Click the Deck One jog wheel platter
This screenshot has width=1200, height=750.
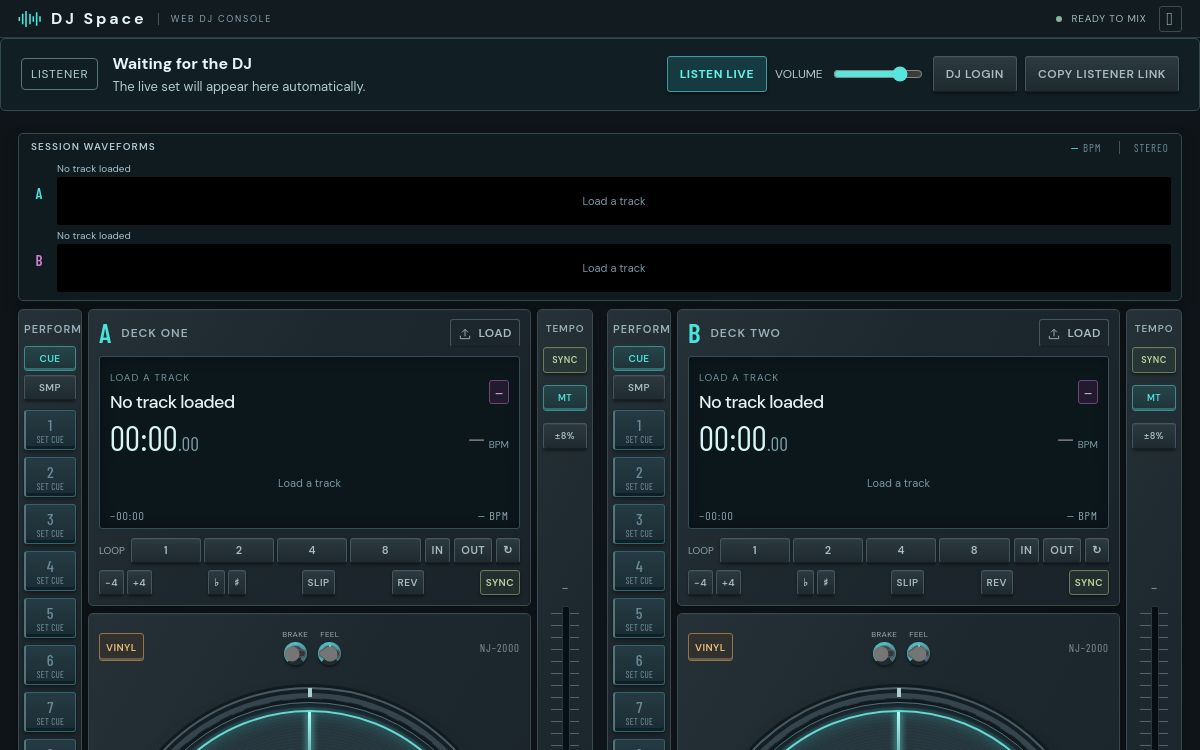point(309,720)
